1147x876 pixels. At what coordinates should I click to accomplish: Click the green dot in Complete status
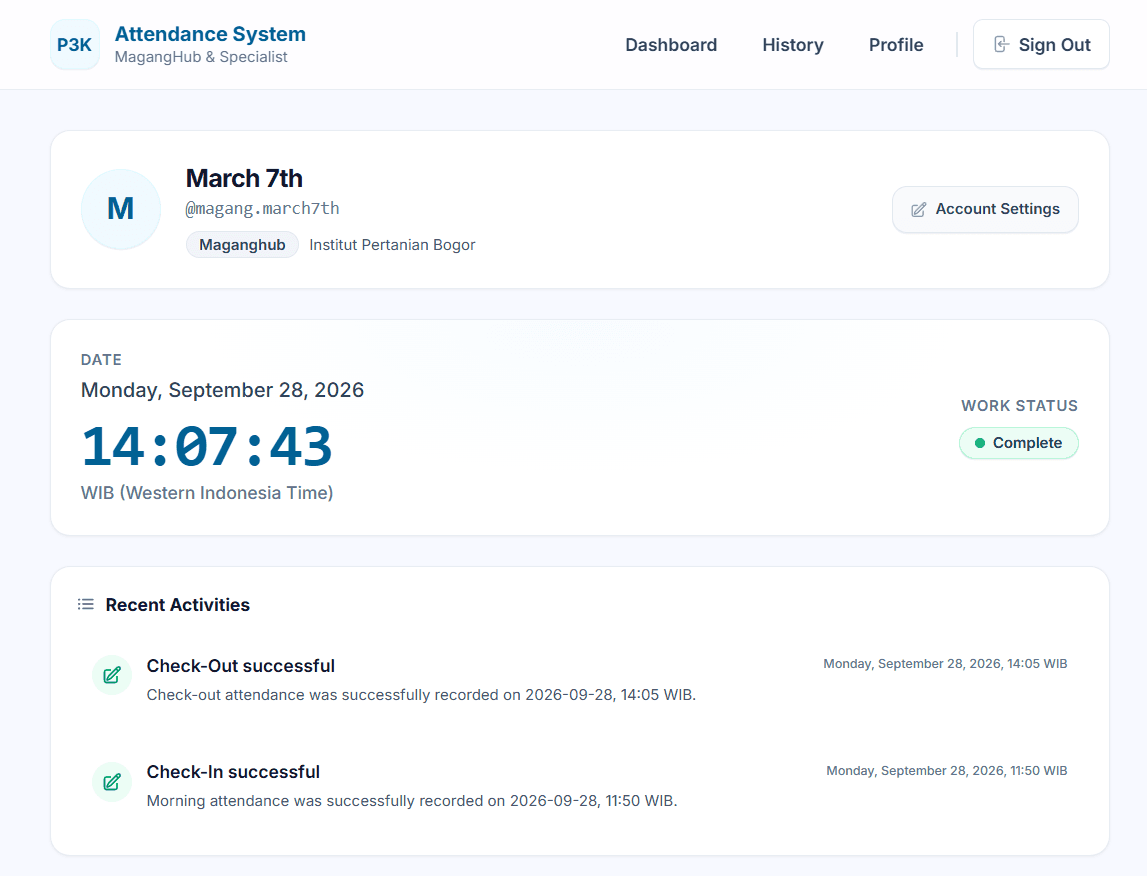coord(979,443)
